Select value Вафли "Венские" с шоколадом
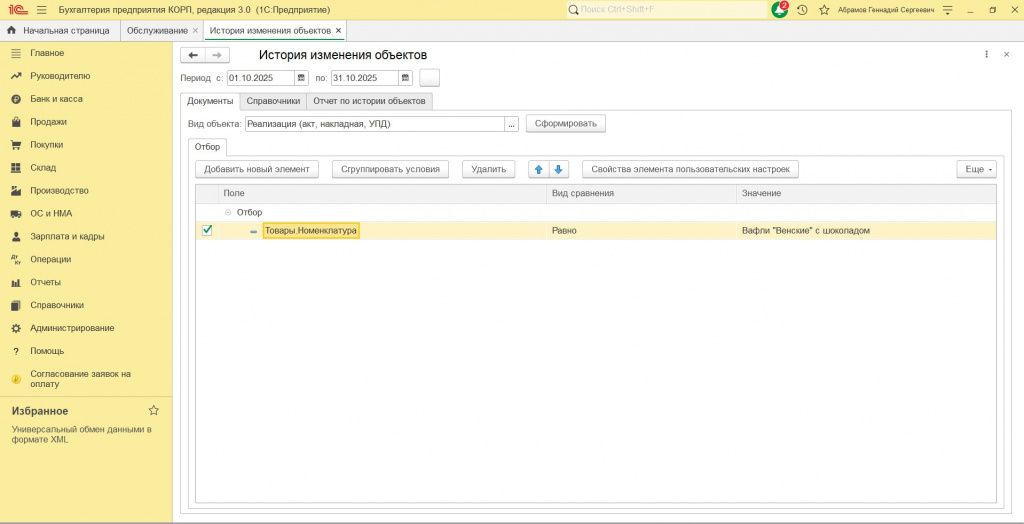The image size is (1024, 524). click(x=866, y=231)
